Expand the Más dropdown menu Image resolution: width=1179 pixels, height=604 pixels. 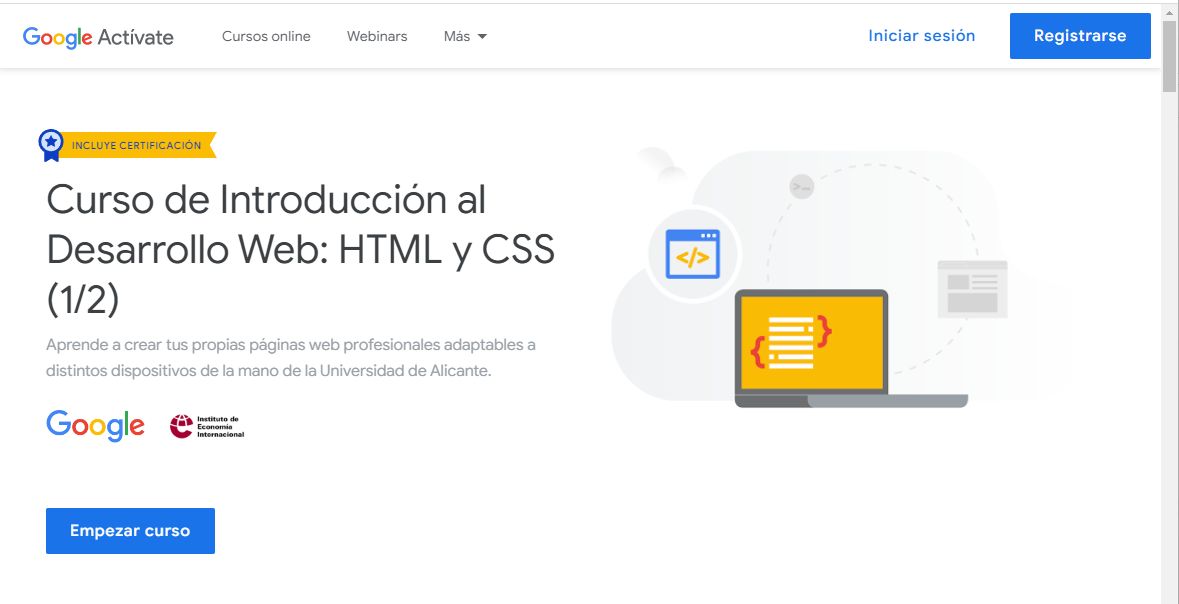tap(465, 36)
